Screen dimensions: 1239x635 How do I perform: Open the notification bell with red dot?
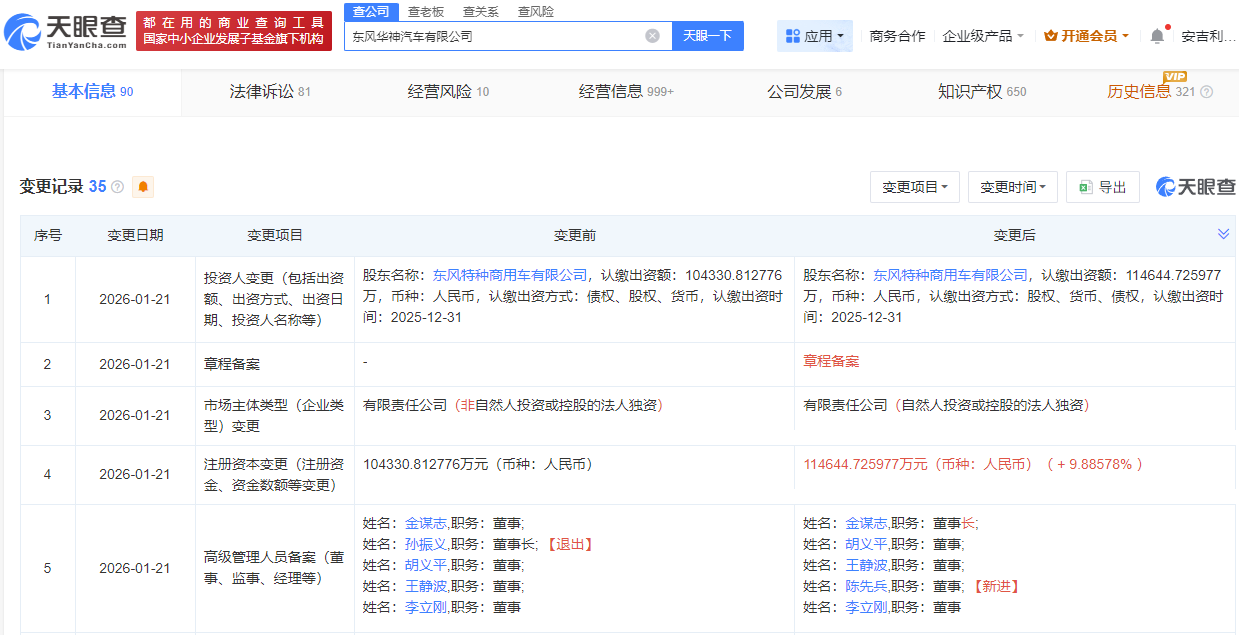point(1157,35)
